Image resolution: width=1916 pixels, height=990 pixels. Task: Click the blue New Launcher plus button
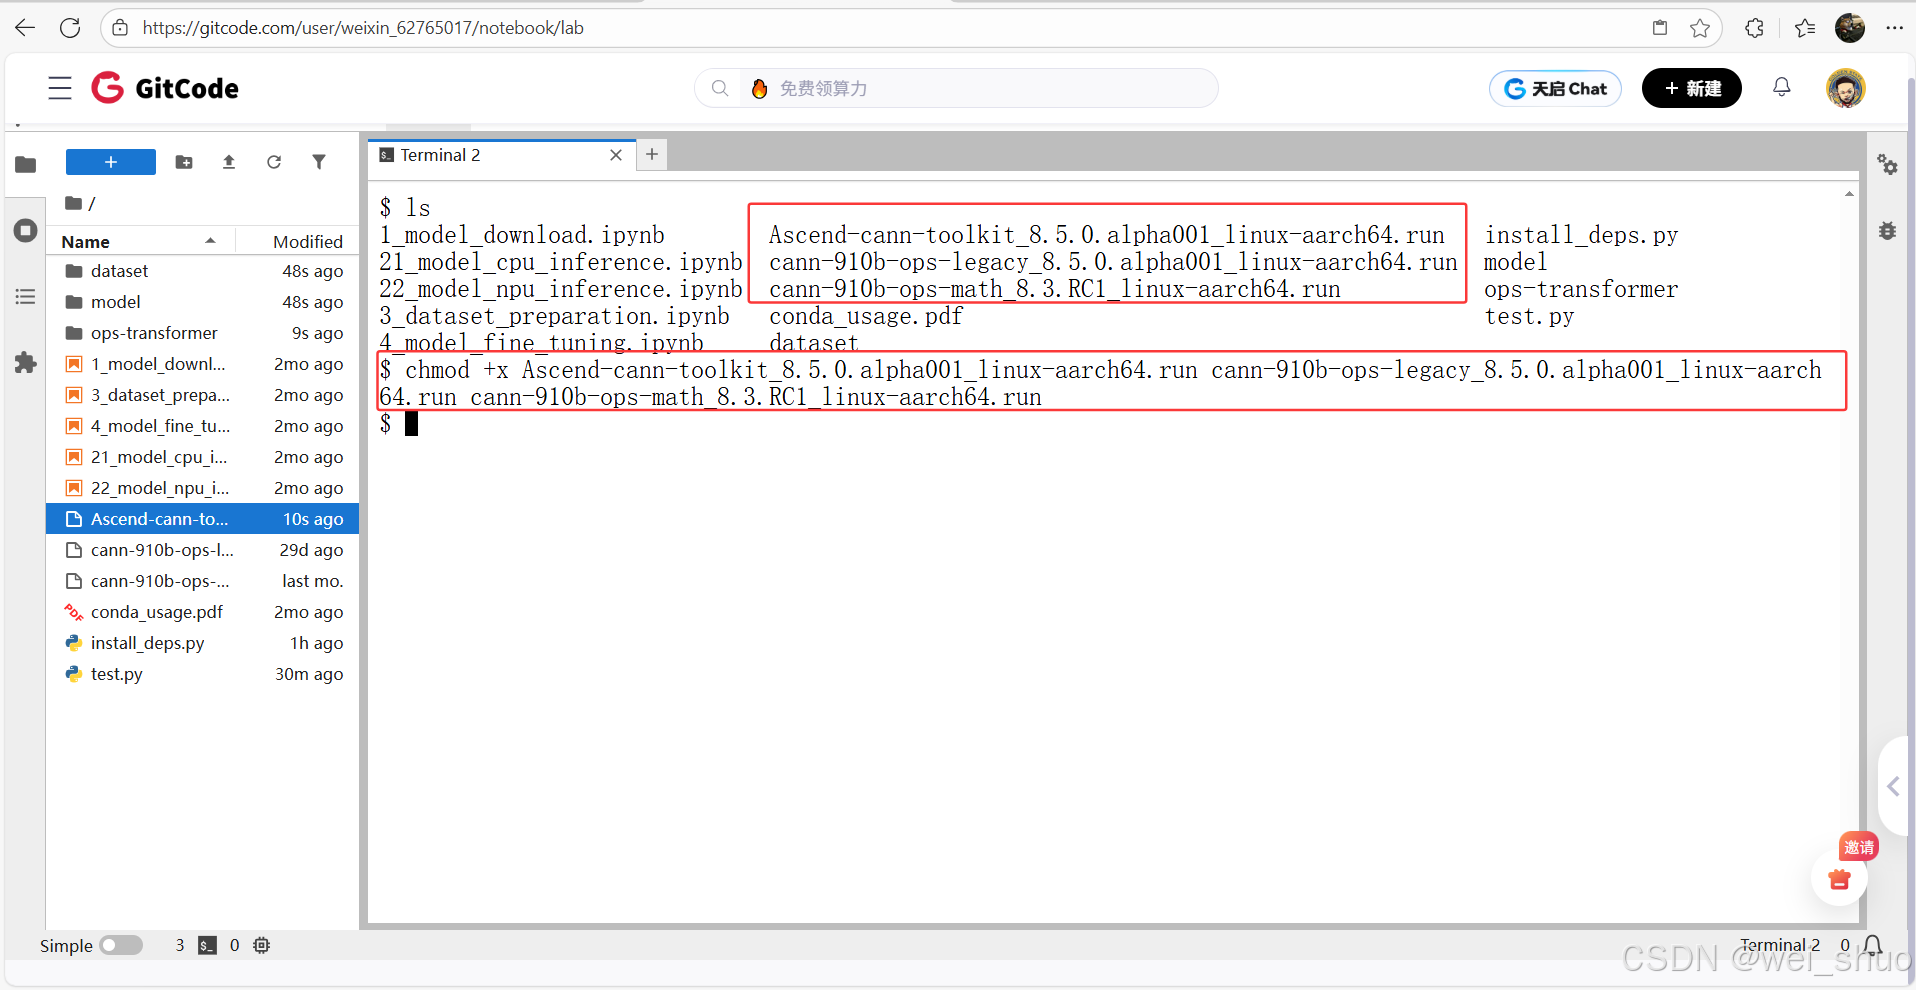[x=111, y=162]
